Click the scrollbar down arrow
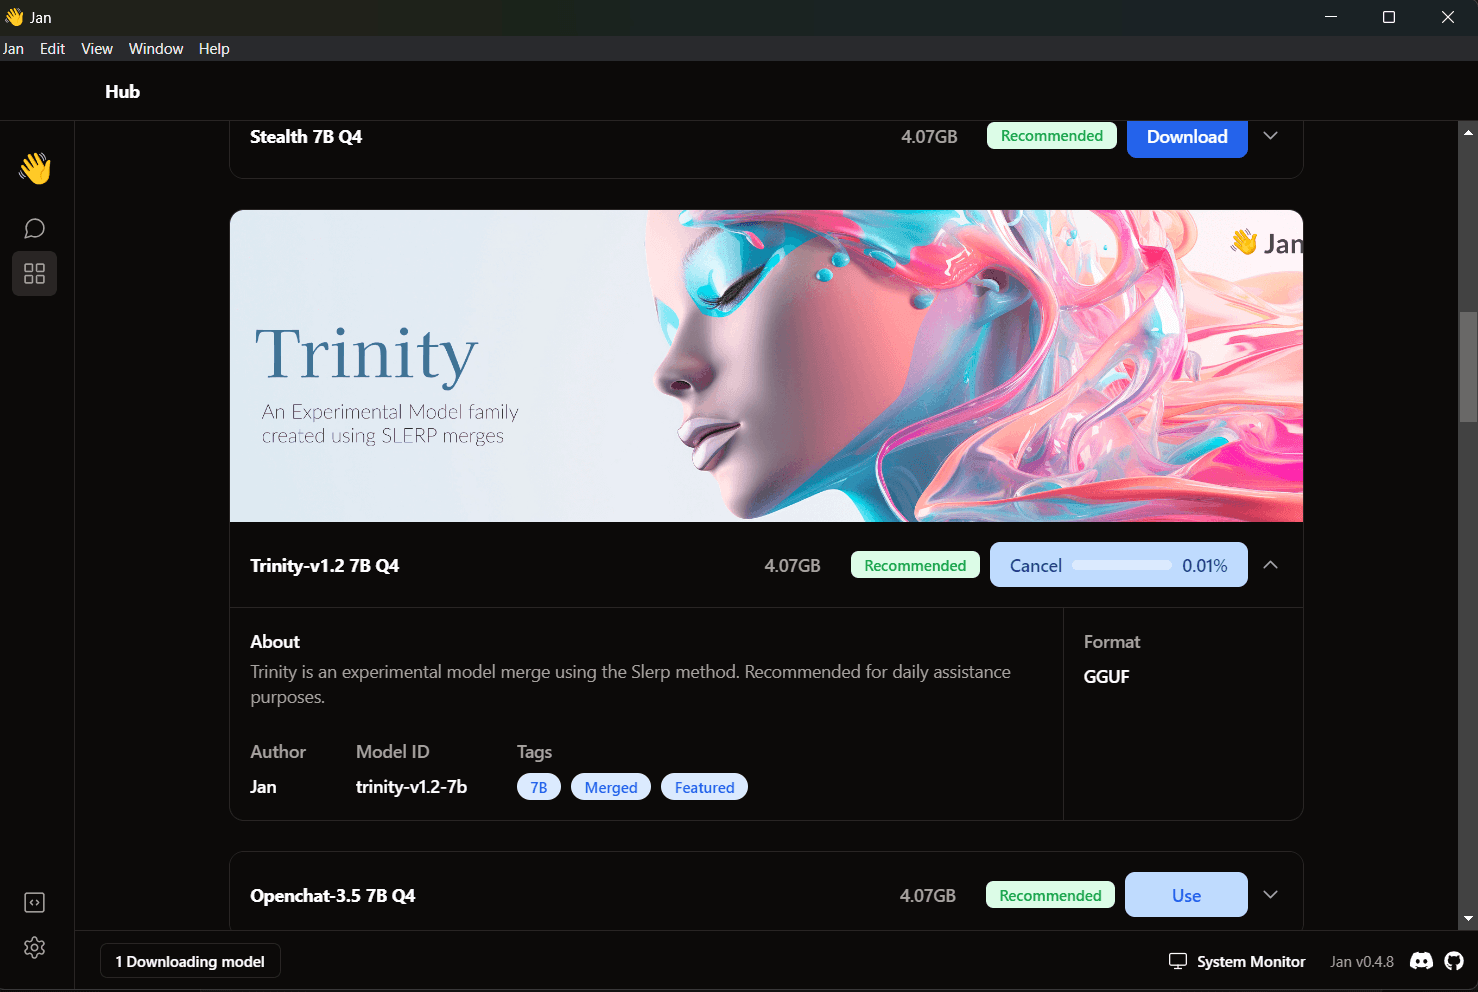This screenshot has height=992, width=1478. [x=1468, y=918]
